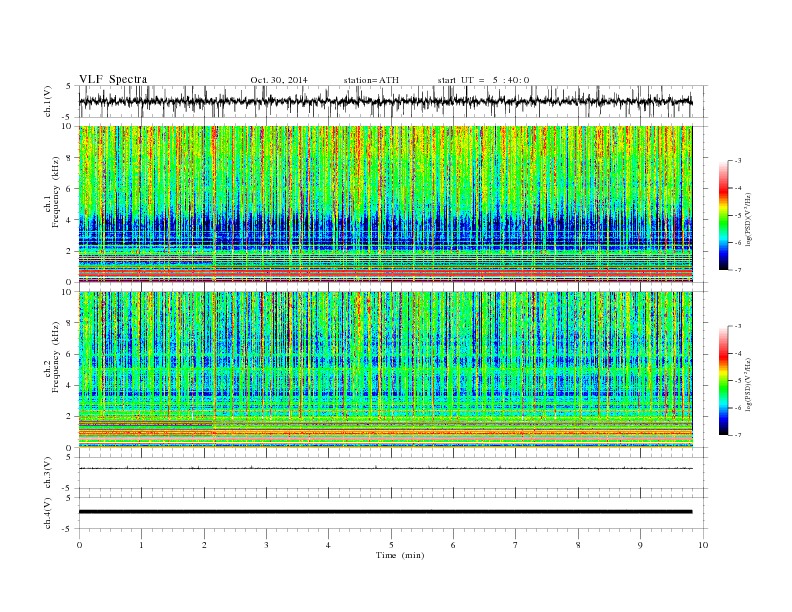Click the '10' kHz tick on ch.1 spectrogram

tap(69, 126)
